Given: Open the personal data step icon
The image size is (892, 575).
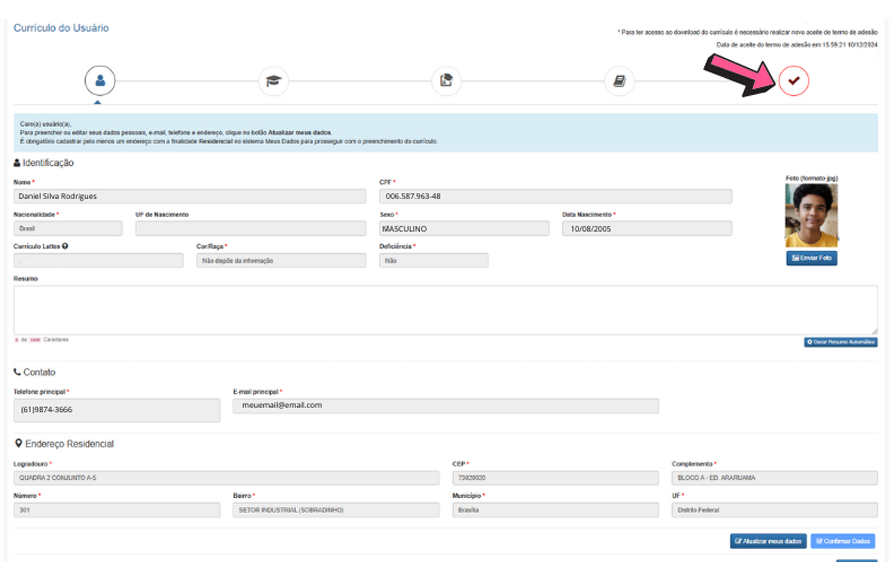Looking at the screenshot, I should point(100,81).
